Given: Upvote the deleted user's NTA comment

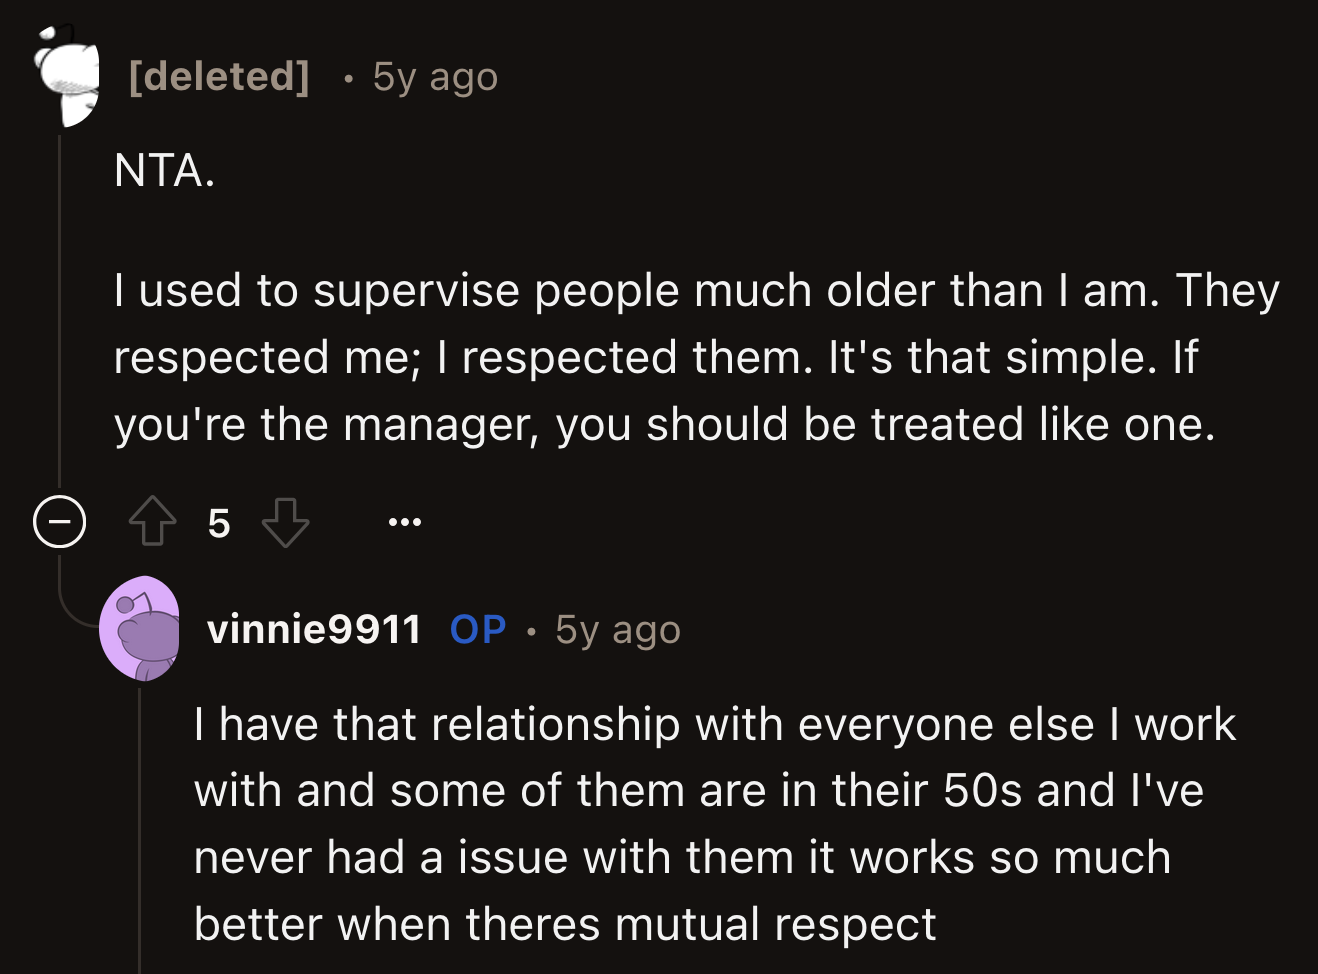Looking at the screenshot, I should point(150,521).
